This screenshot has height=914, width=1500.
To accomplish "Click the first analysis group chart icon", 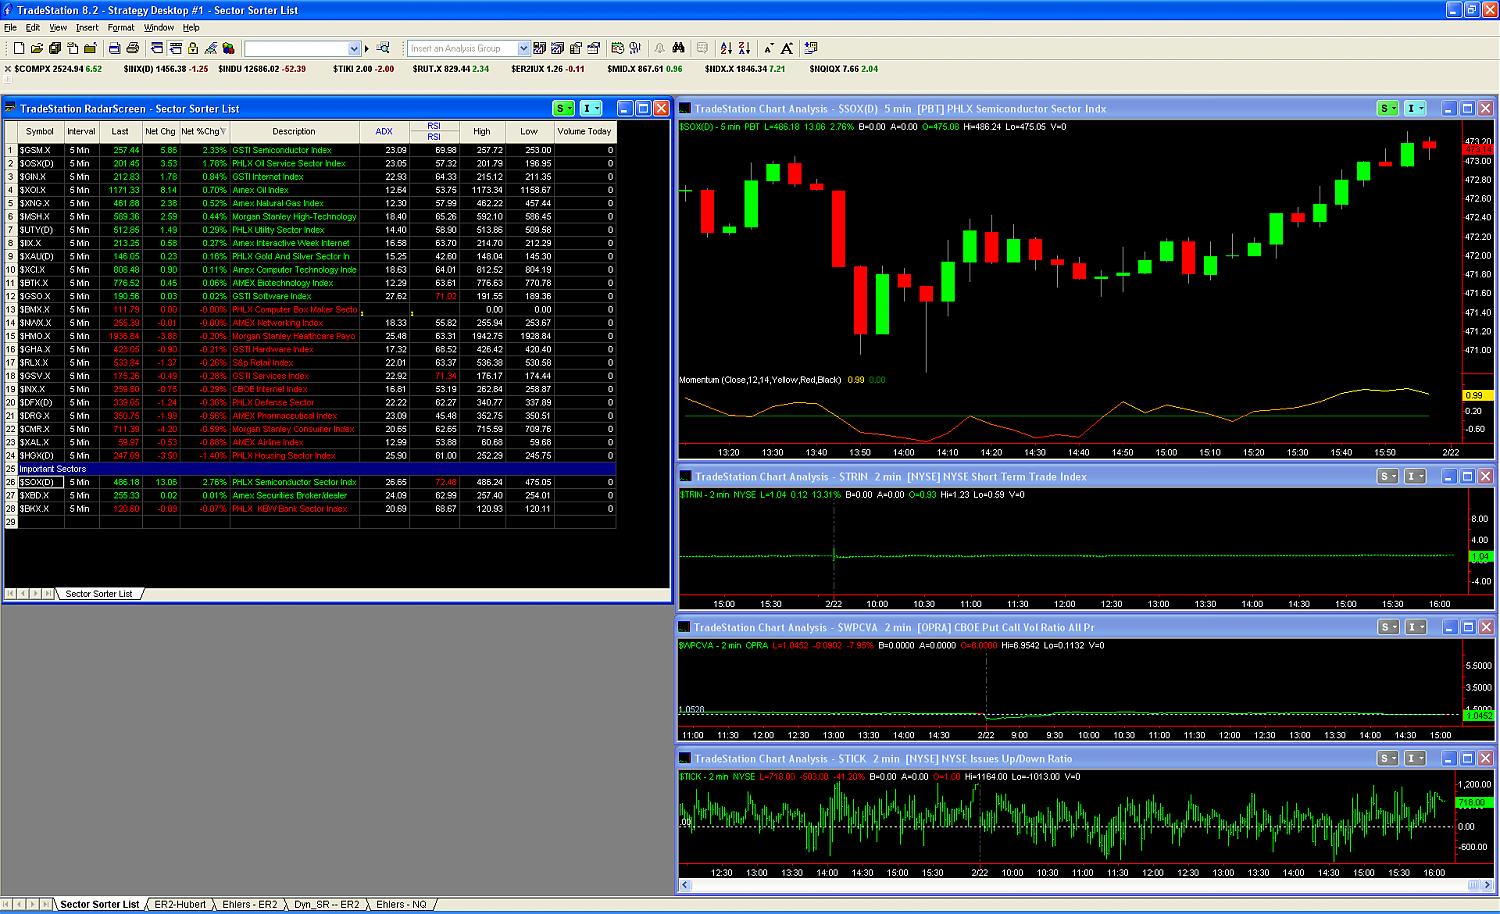I will [539, 48].
